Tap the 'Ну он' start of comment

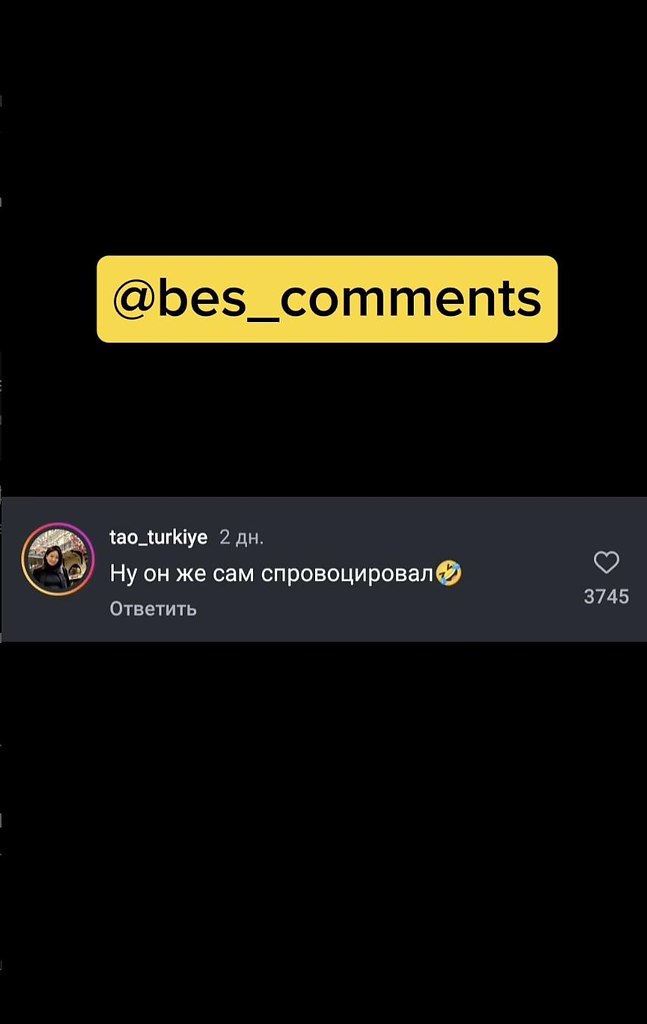[140, 573]
